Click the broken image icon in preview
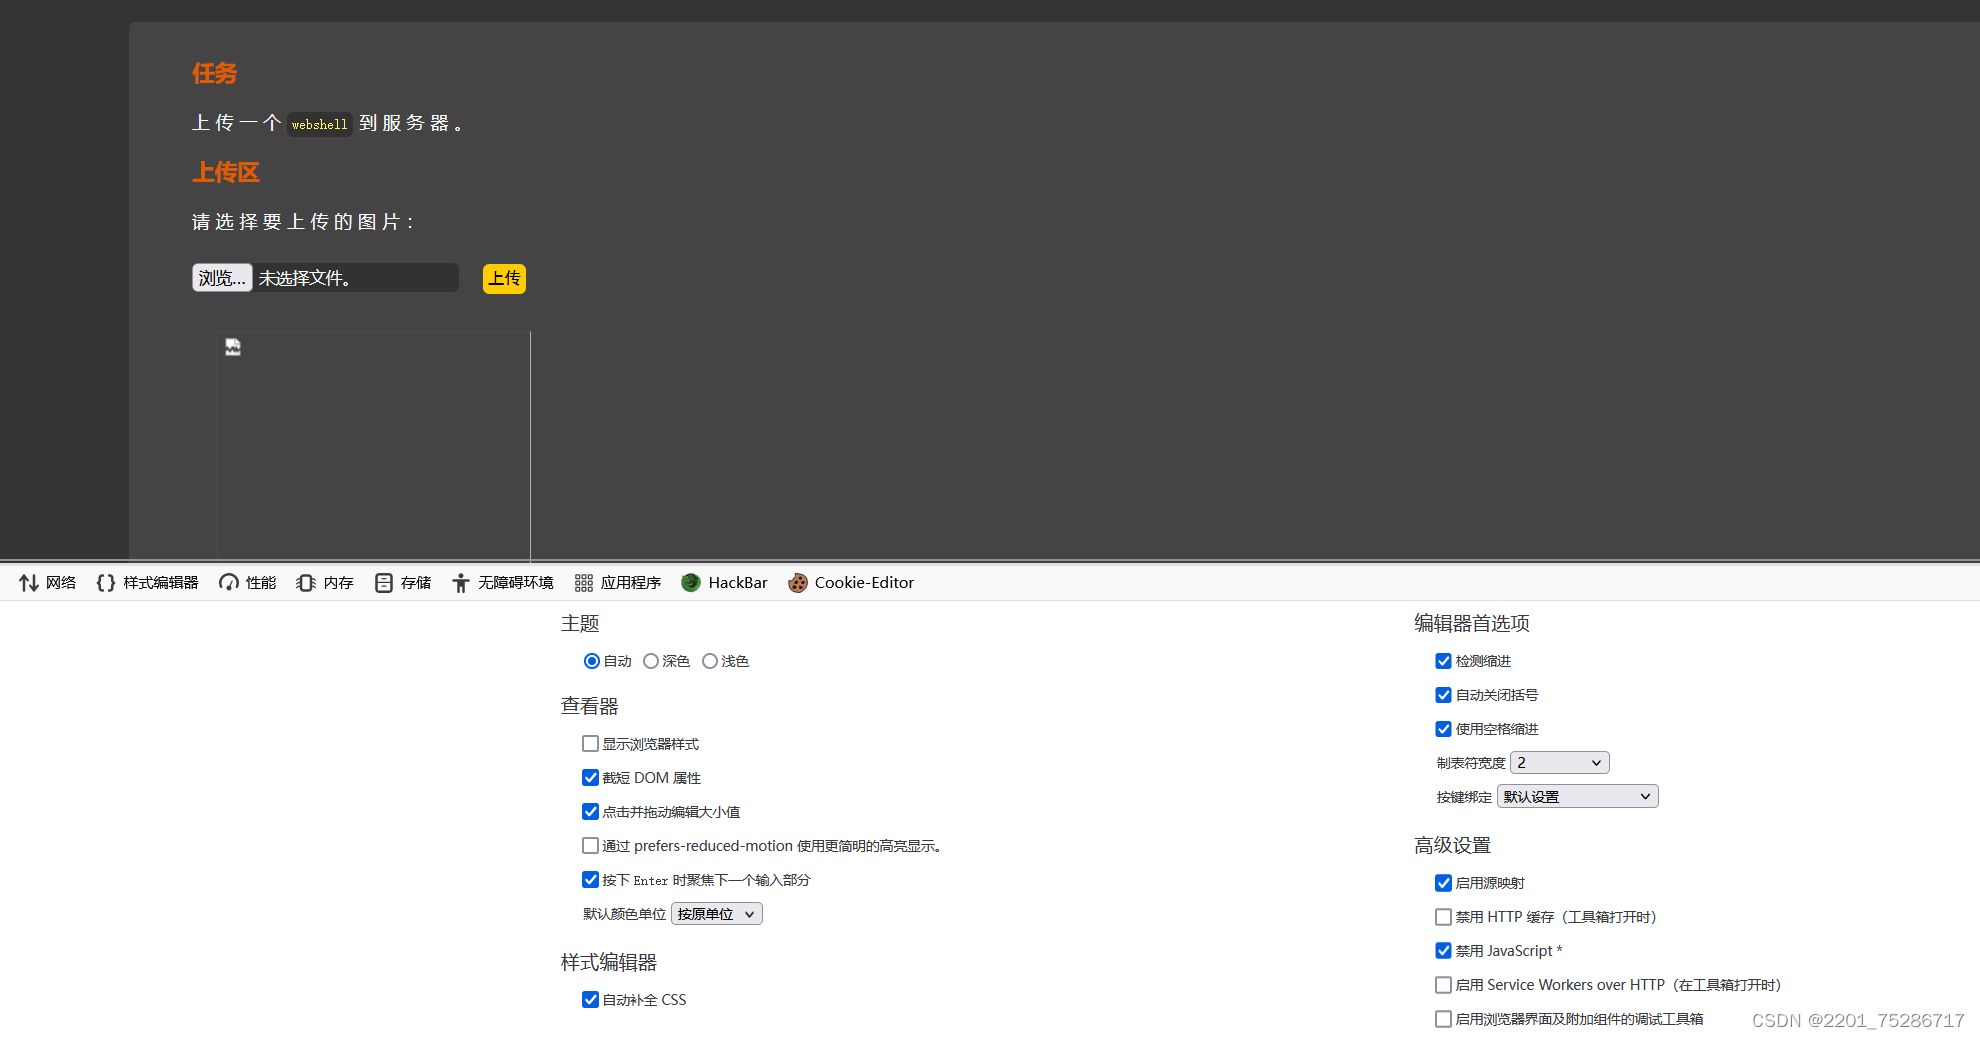 (x=233, y=347)
